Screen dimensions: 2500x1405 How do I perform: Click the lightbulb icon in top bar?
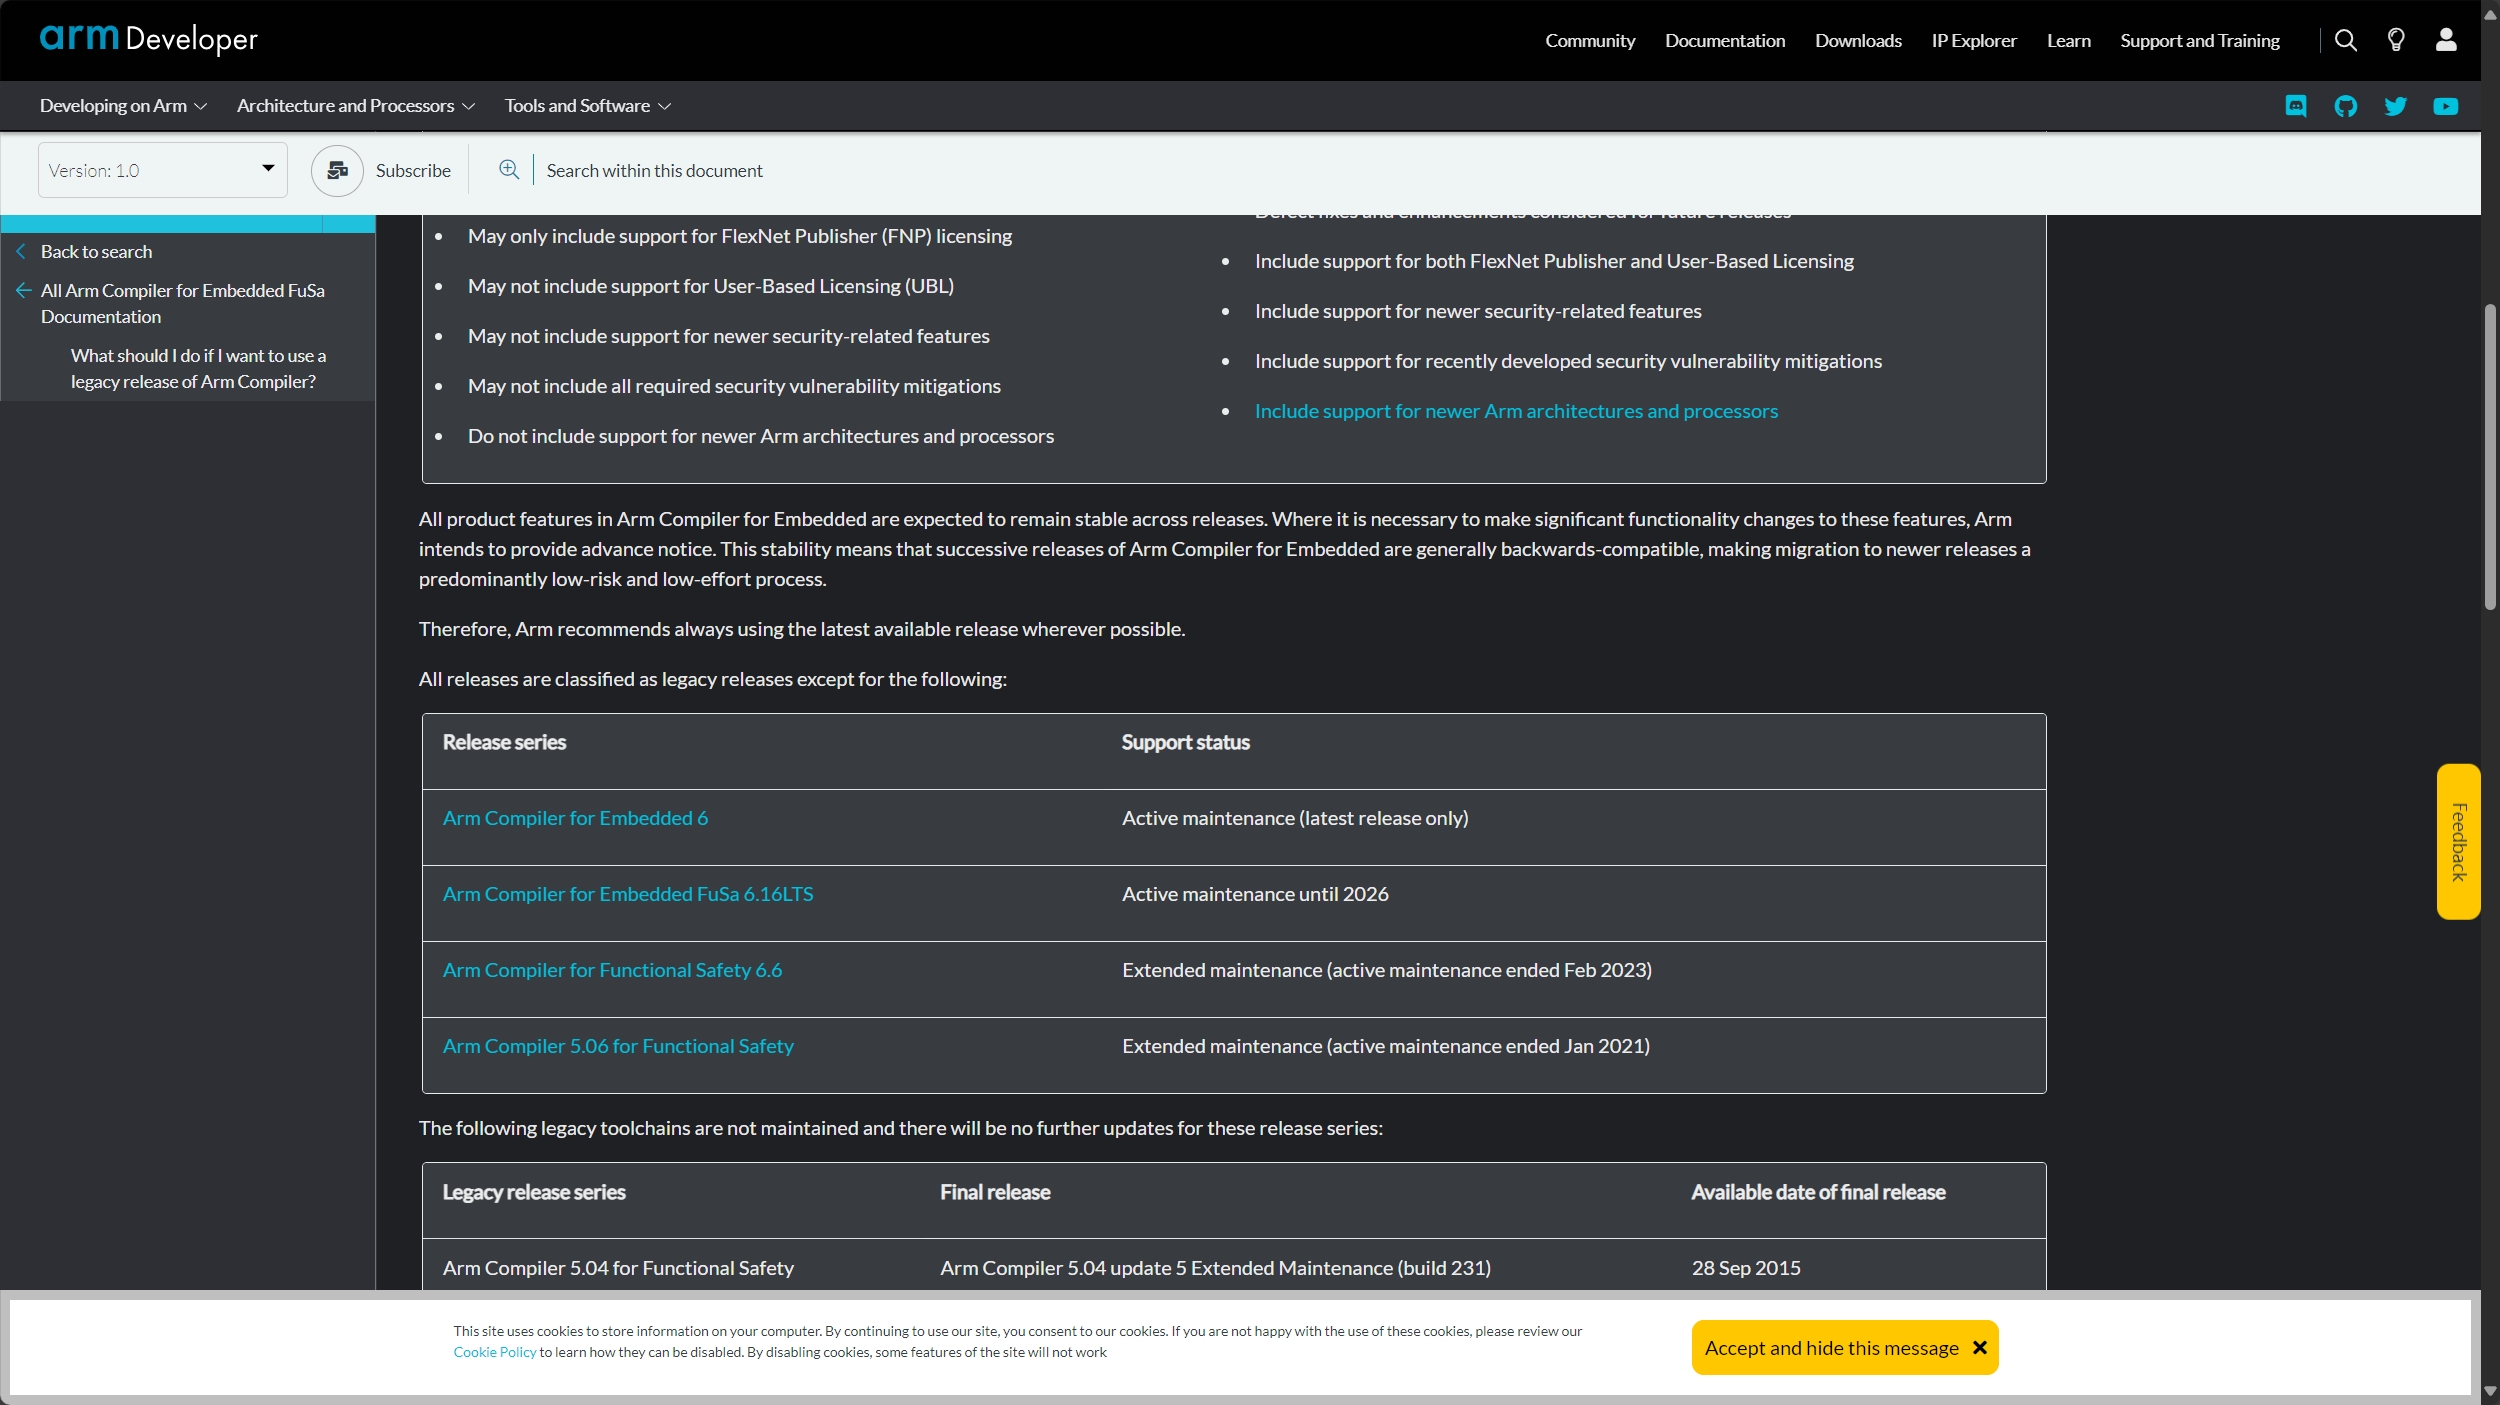click(2395, 40)
